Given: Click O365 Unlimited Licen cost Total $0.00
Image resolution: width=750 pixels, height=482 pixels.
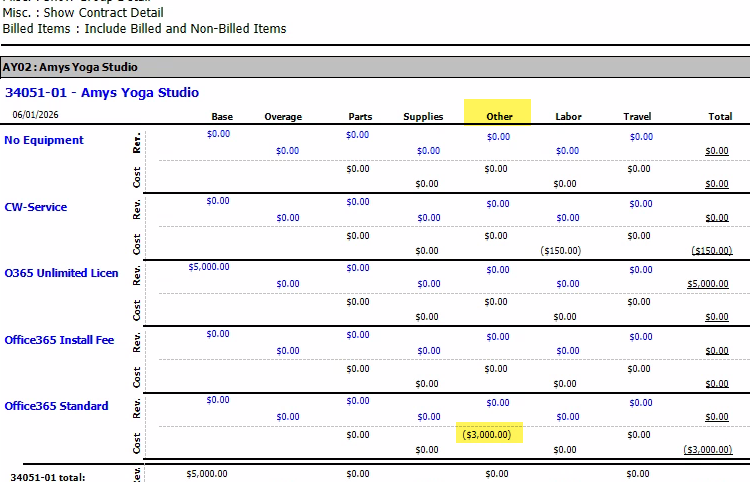Looking at the screenshot, I should [717, 317].
